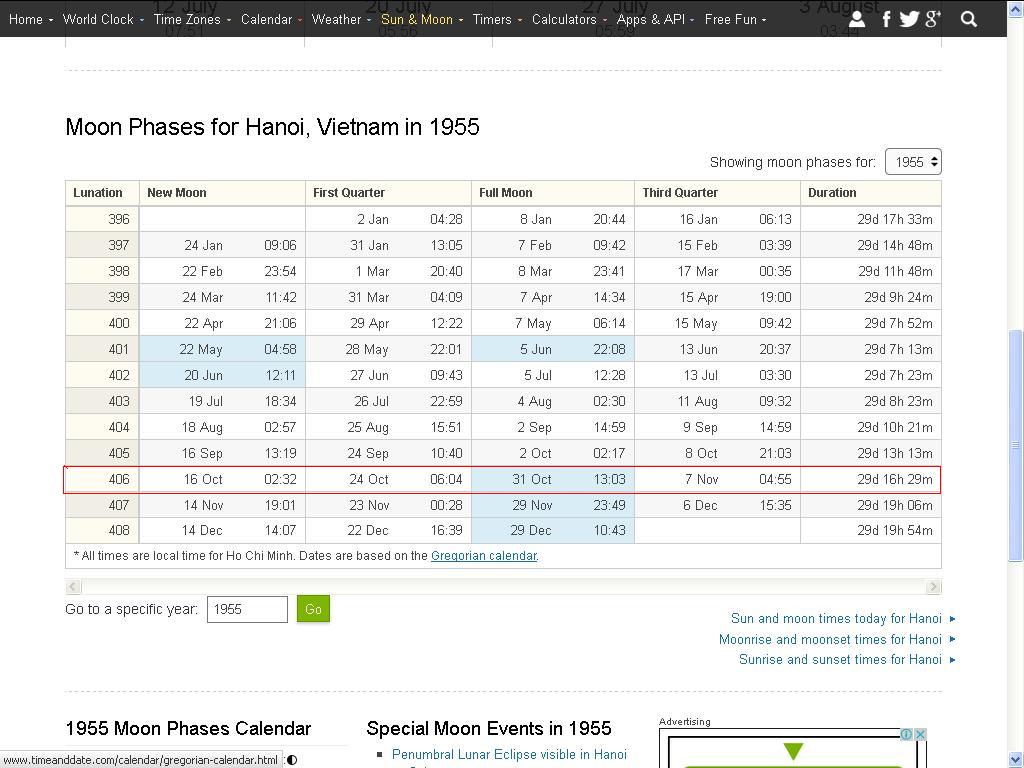
Task: Open search with the magnifier icon
Action: (968, 19)
